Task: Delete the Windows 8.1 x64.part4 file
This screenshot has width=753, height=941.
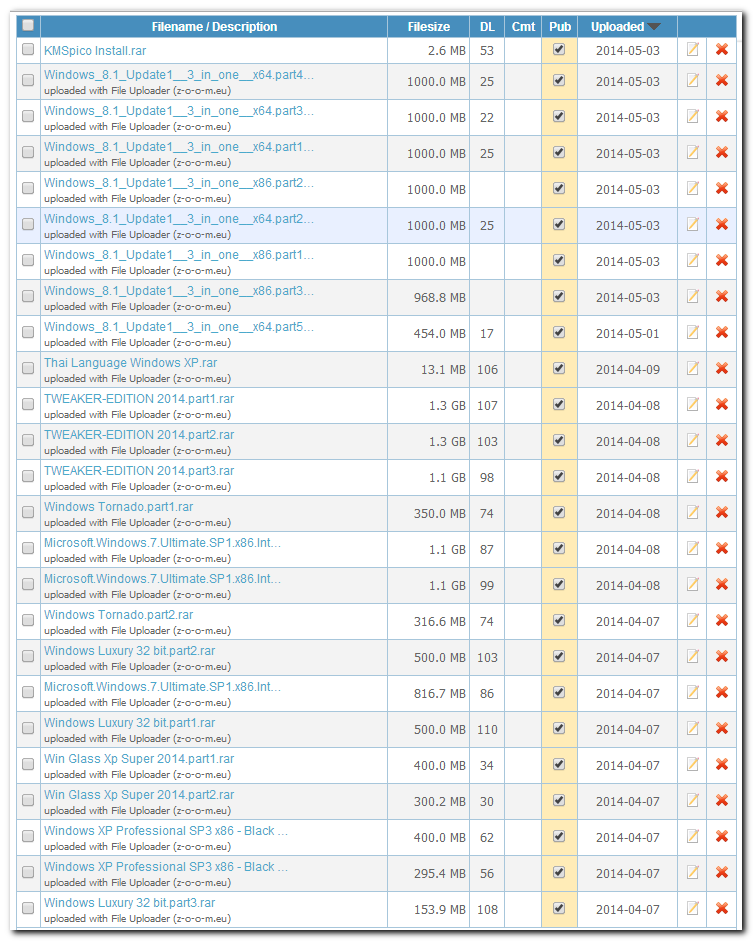Action: coord(722,81)
